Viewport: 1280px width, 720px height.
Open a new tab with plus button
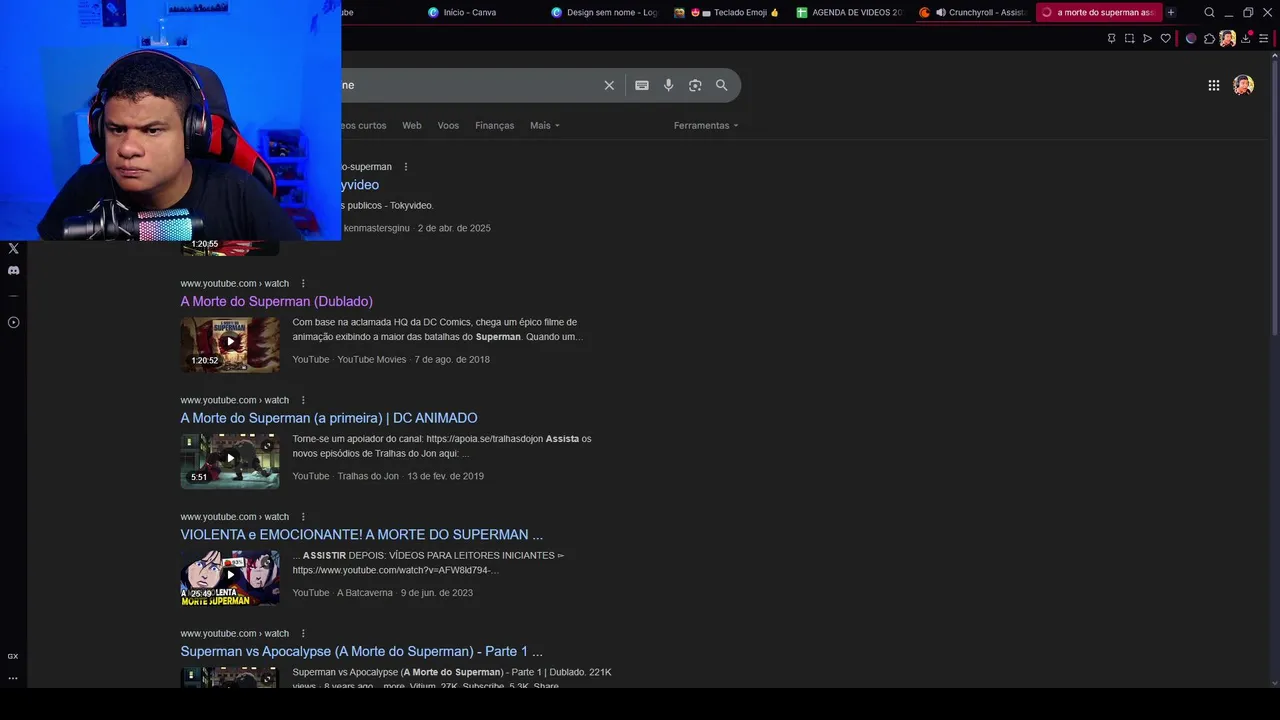coord(1171,13)
